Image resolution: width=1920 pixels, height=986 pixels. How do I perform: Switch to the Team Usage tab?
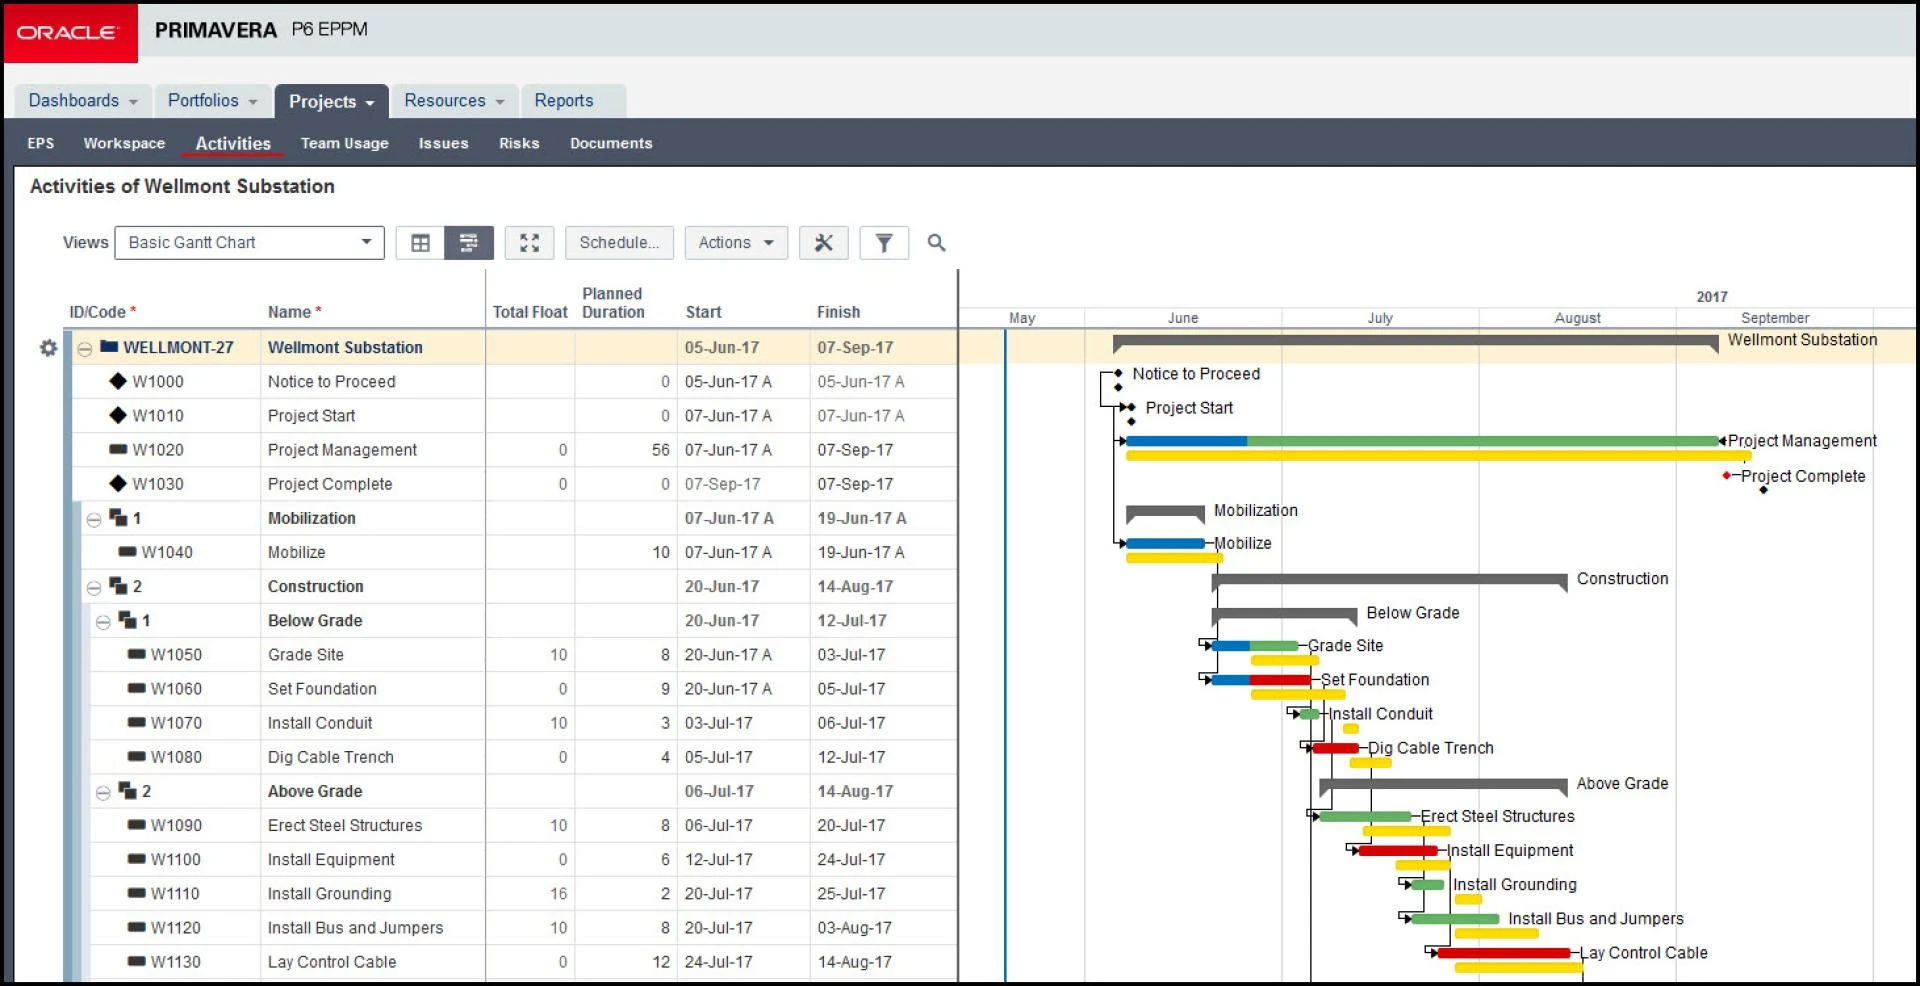(344, 144)
